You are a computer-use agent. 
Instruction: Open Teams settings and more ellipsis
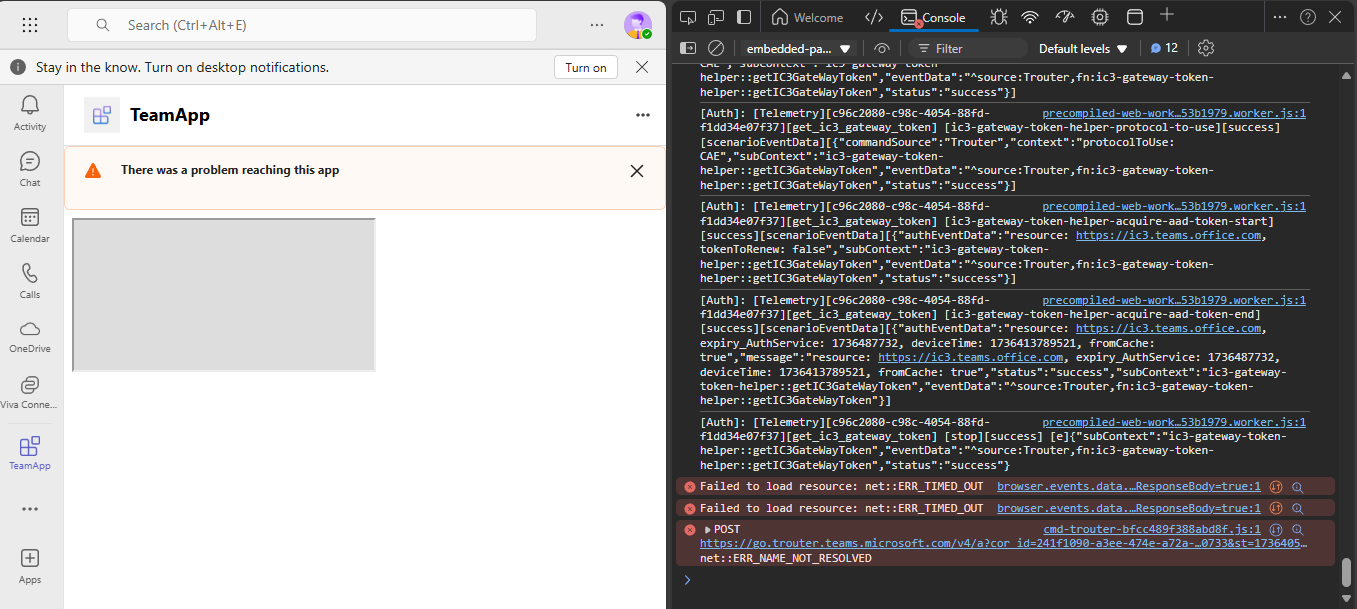click(x=597, y=25)
